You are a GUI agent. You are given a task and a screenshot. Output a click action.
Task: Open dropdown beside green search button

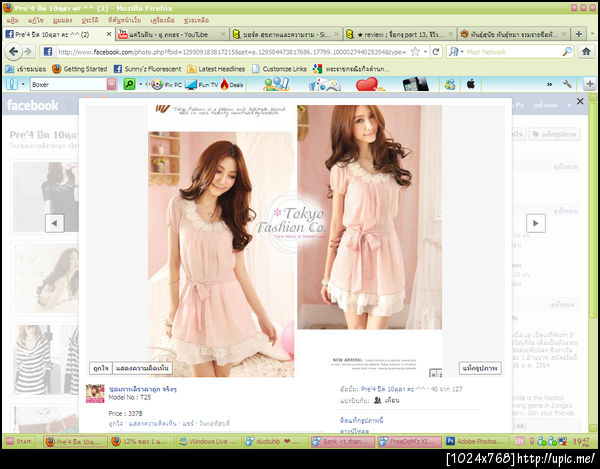click(140, 84)
